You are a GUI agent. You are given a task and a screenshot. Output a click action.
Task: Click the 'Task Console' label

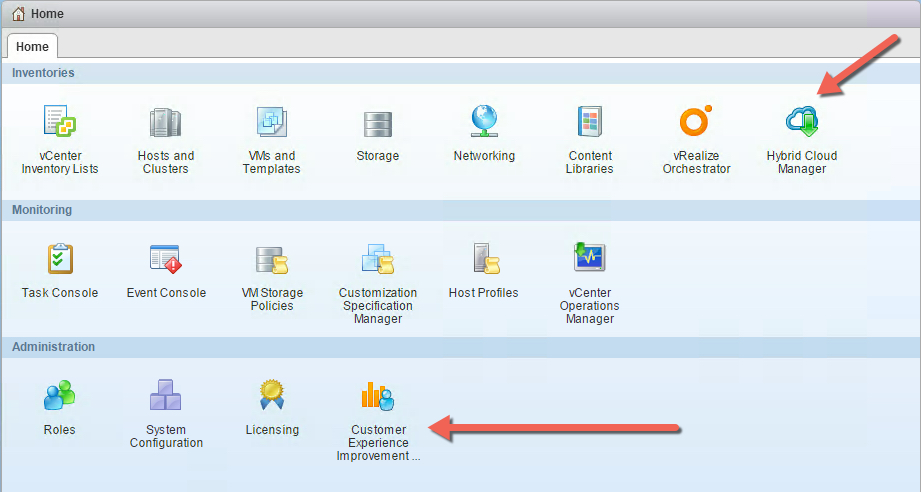coord(60,292)
